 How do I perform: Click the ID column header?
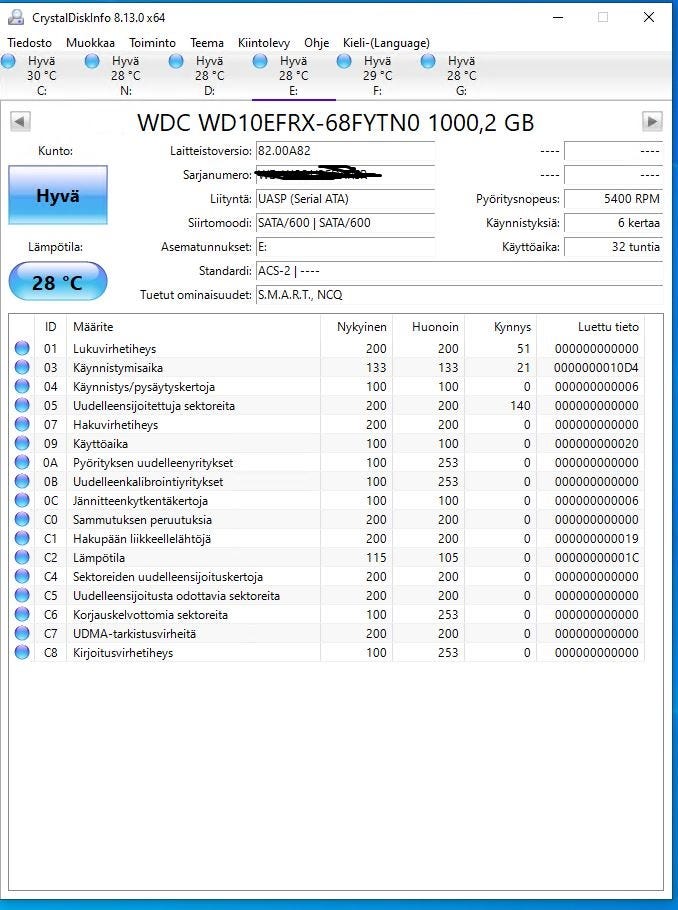[51, 327]
